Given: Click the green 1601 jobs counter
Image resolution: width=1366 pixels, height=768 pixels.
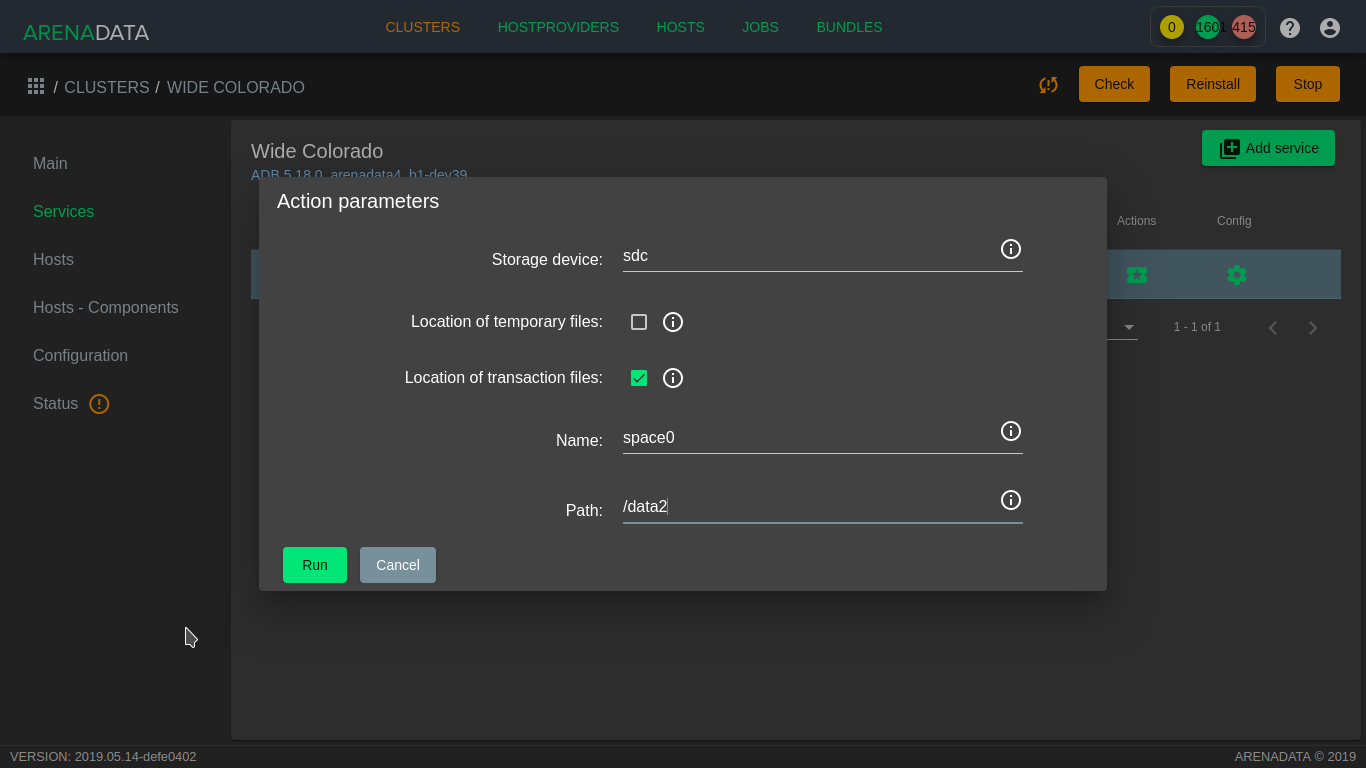Looking at the screenshot, I should [1208, 27].
